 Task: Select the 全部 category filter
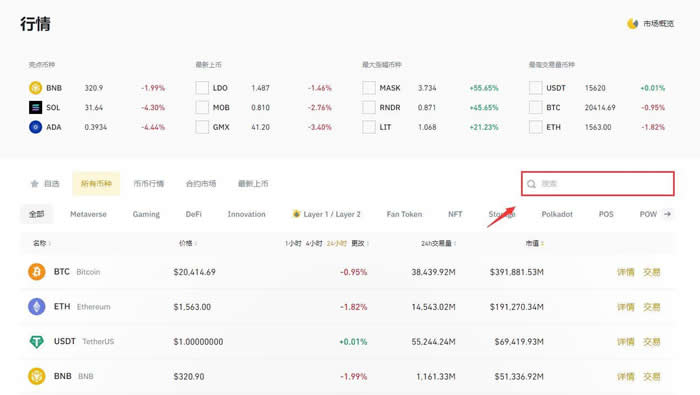point(37,214)
